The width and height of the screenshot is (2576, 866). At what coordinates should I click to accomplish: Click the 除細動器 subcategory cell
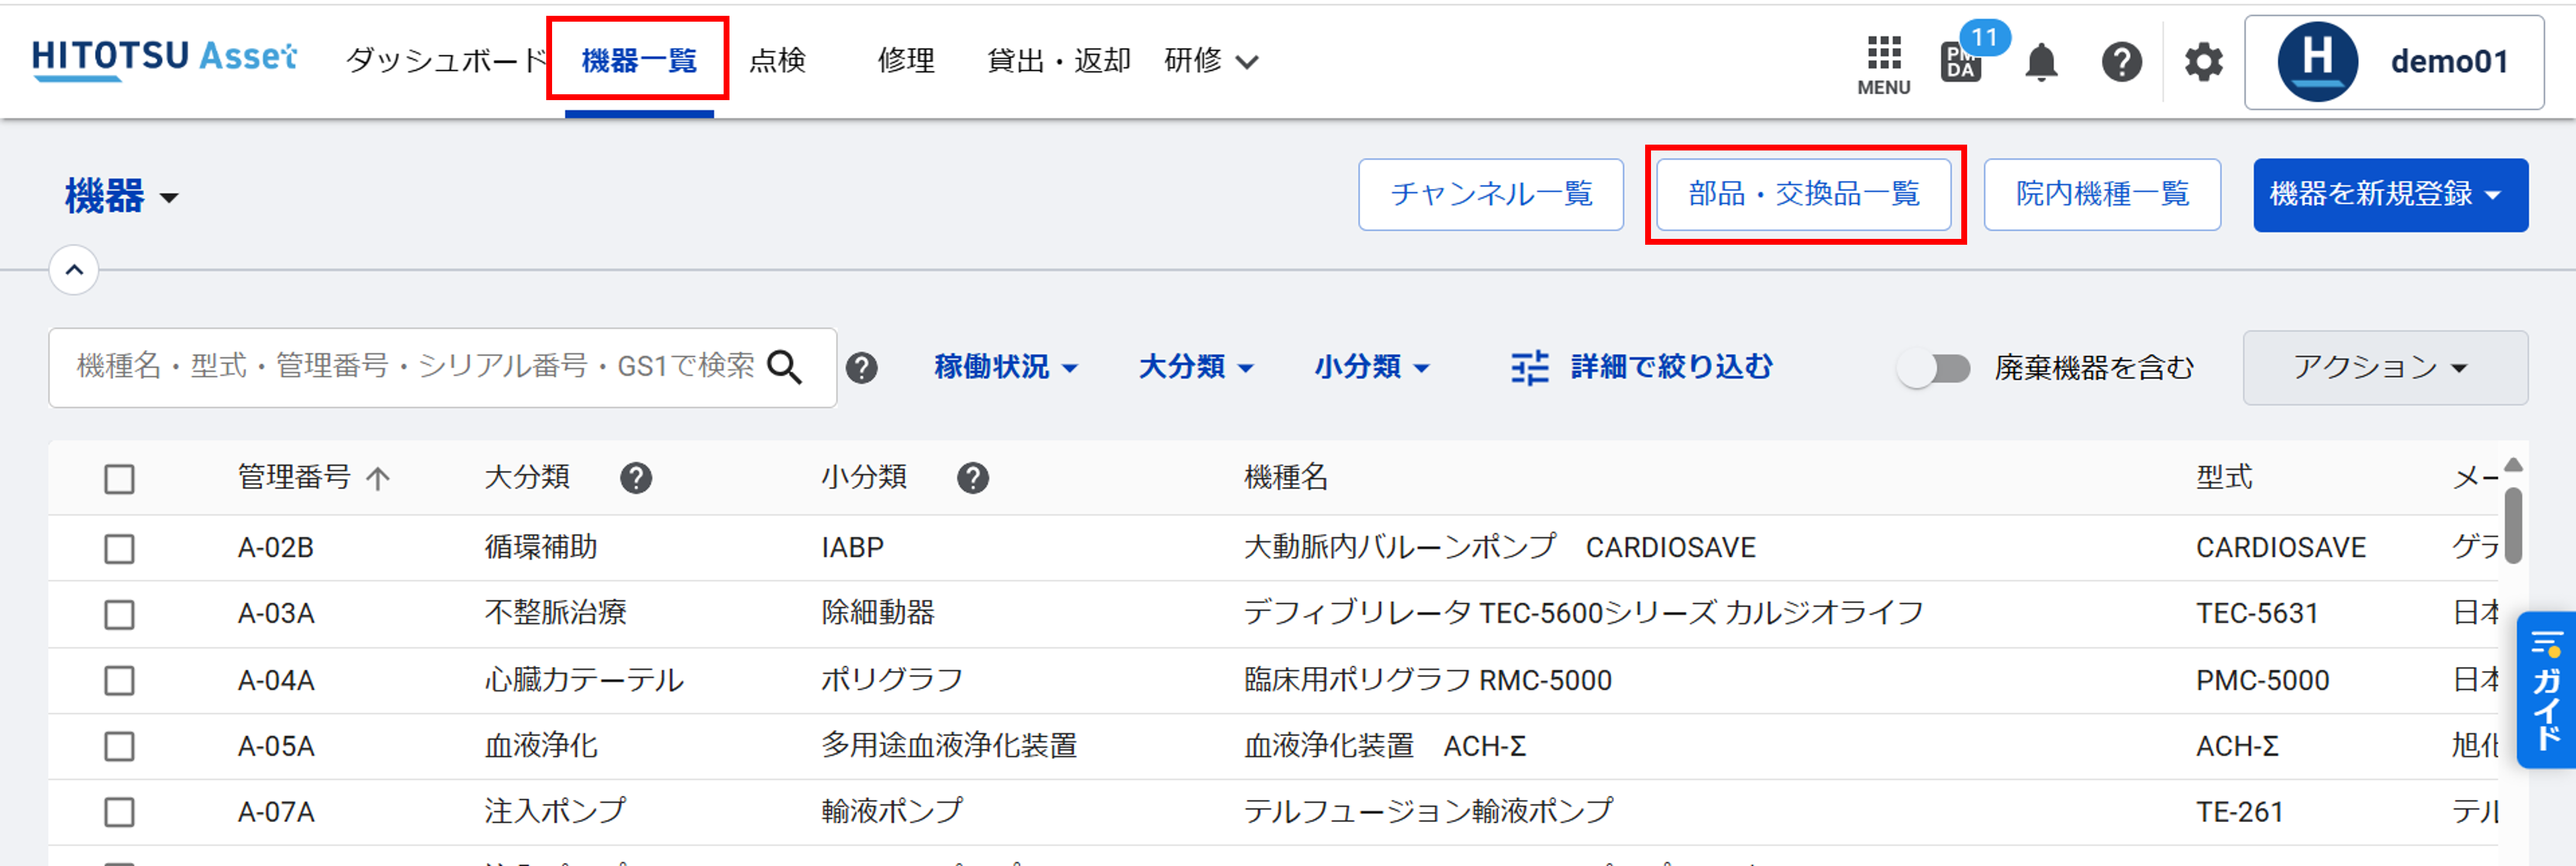coord(878,613)
